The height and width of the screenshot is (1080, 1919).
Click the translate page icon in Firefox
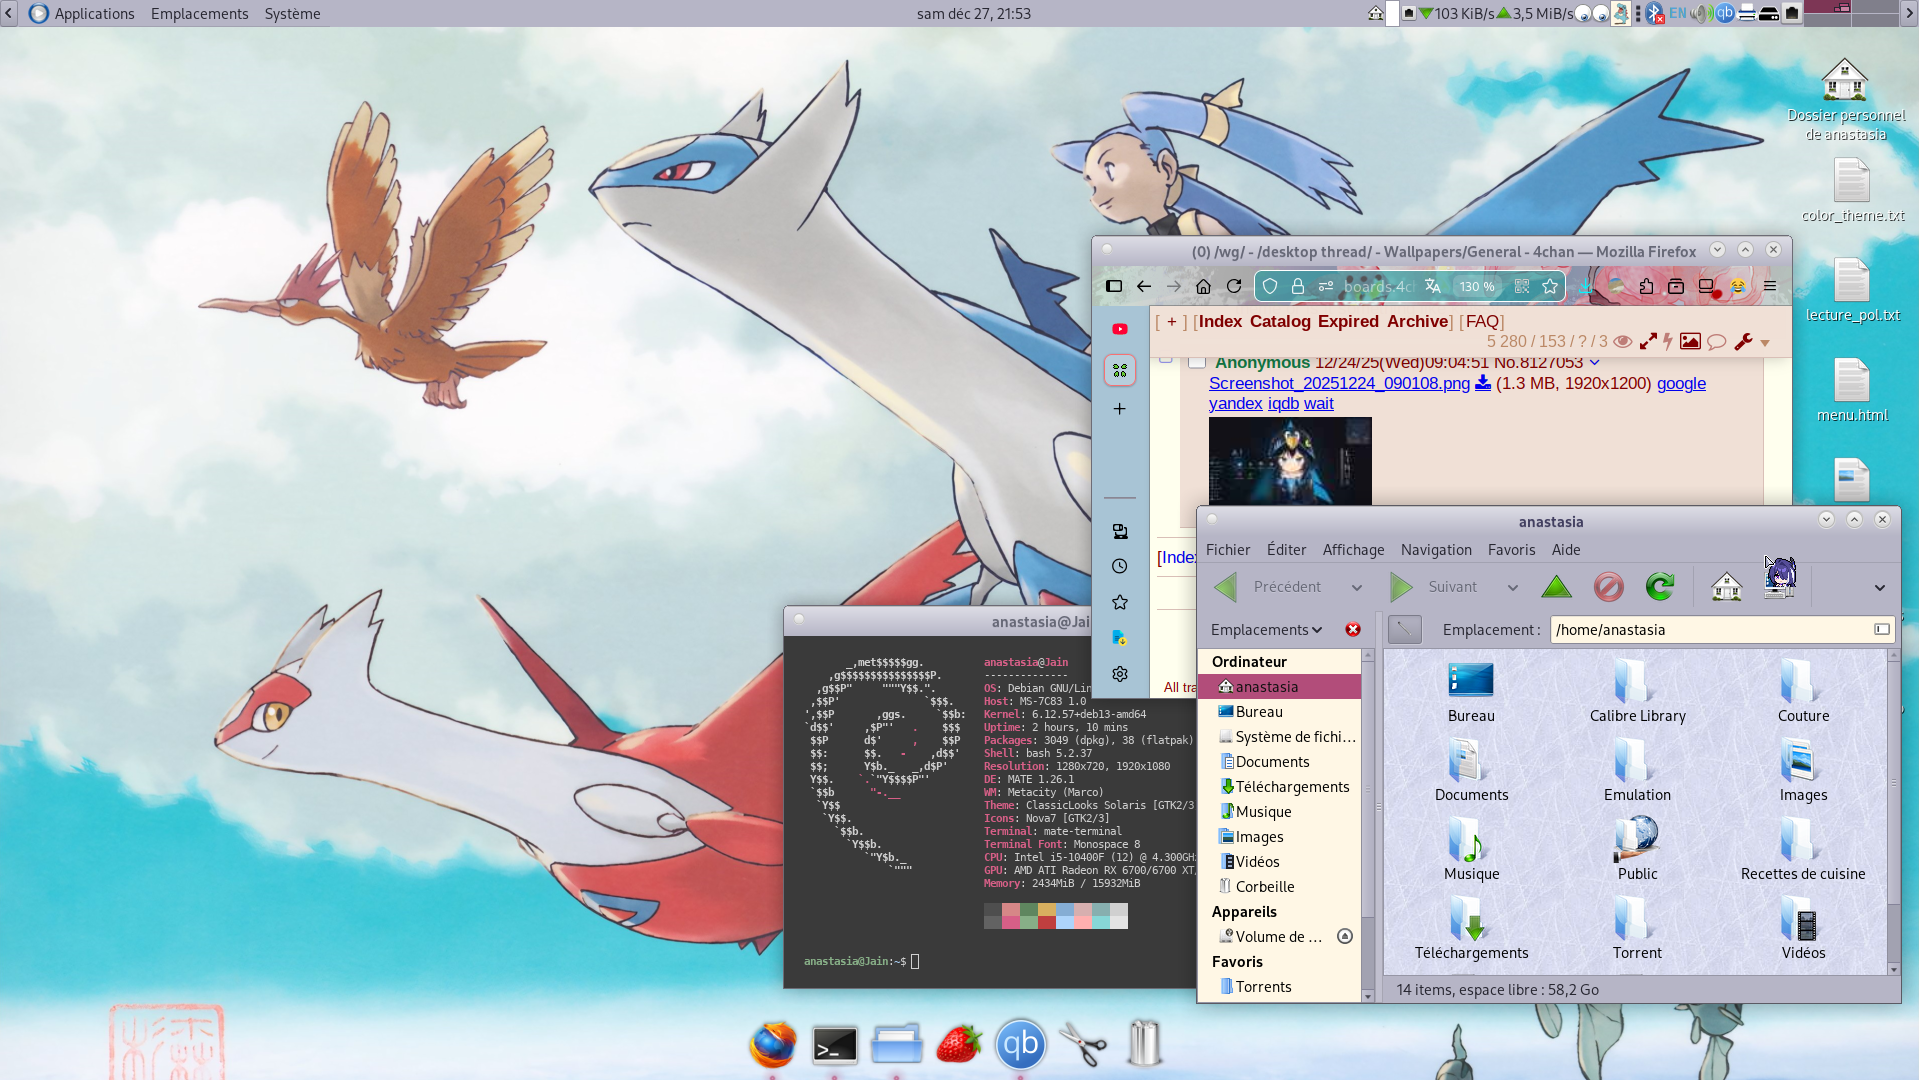click(x=1433, y=286)
